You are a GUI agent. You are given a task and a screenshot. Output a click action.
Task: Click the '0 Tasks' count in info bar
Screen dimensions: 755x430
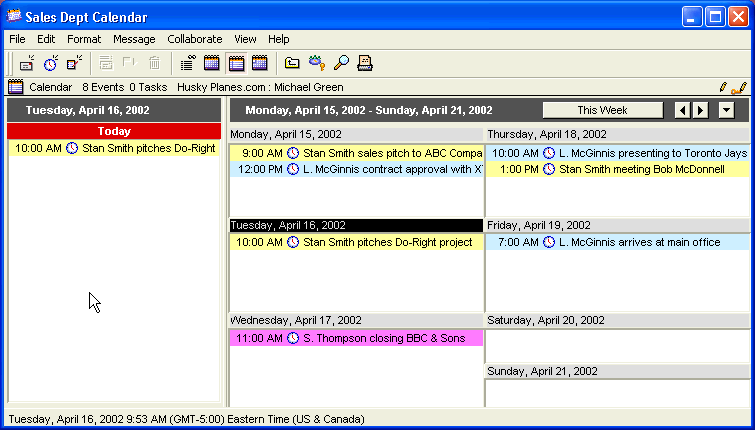click(x=148, y=88)
